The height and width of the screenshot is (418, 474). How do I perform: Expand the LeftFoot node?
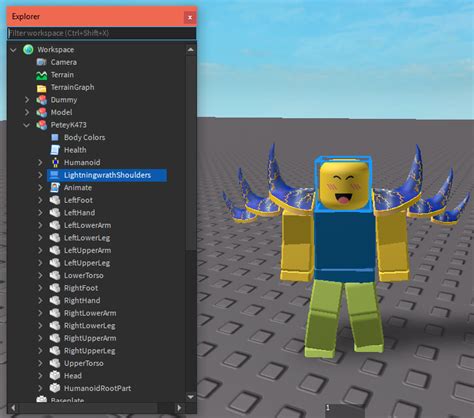click(40, 200)
